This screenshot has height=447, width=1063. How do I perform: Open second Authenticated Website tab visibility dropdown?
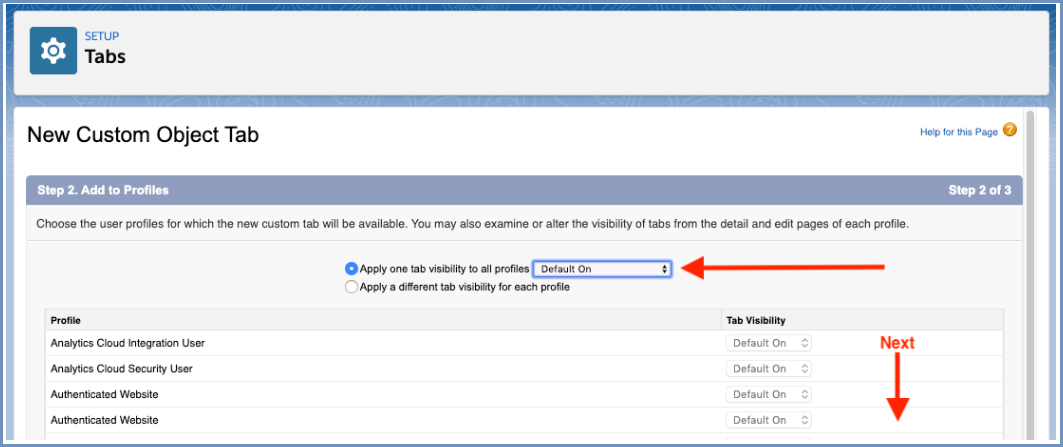point(768,421)
